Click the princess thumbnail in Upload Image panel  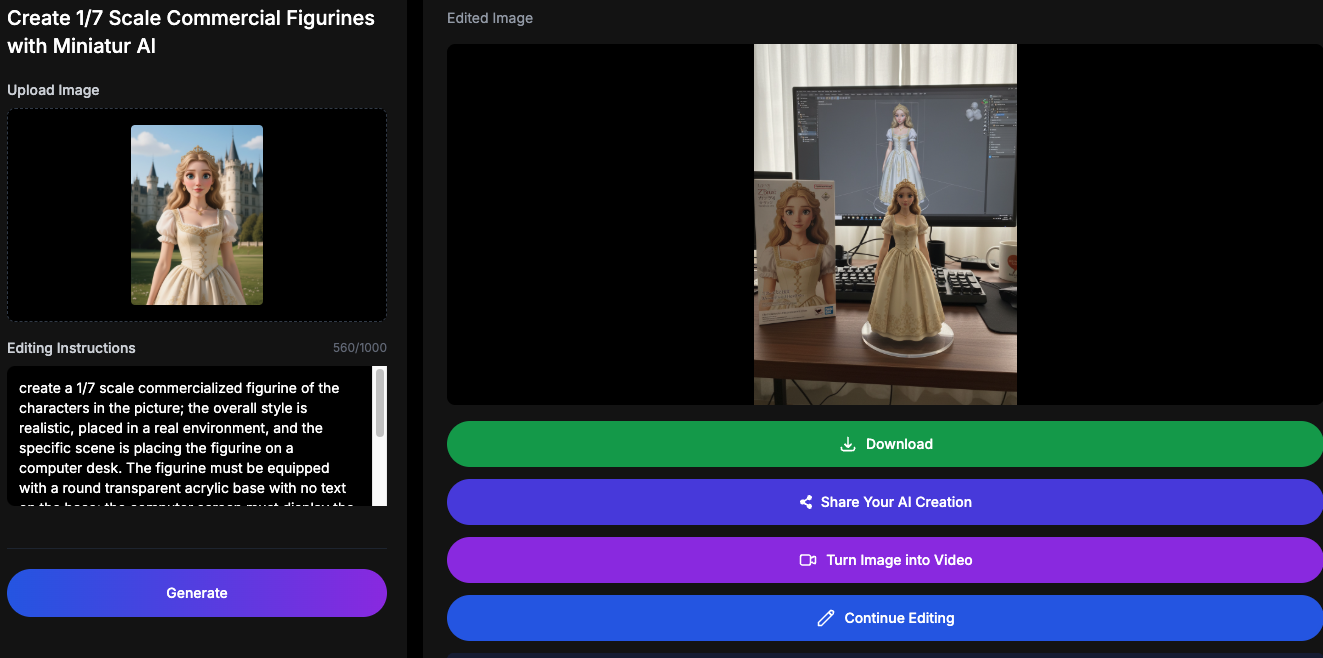coord(196,214)
